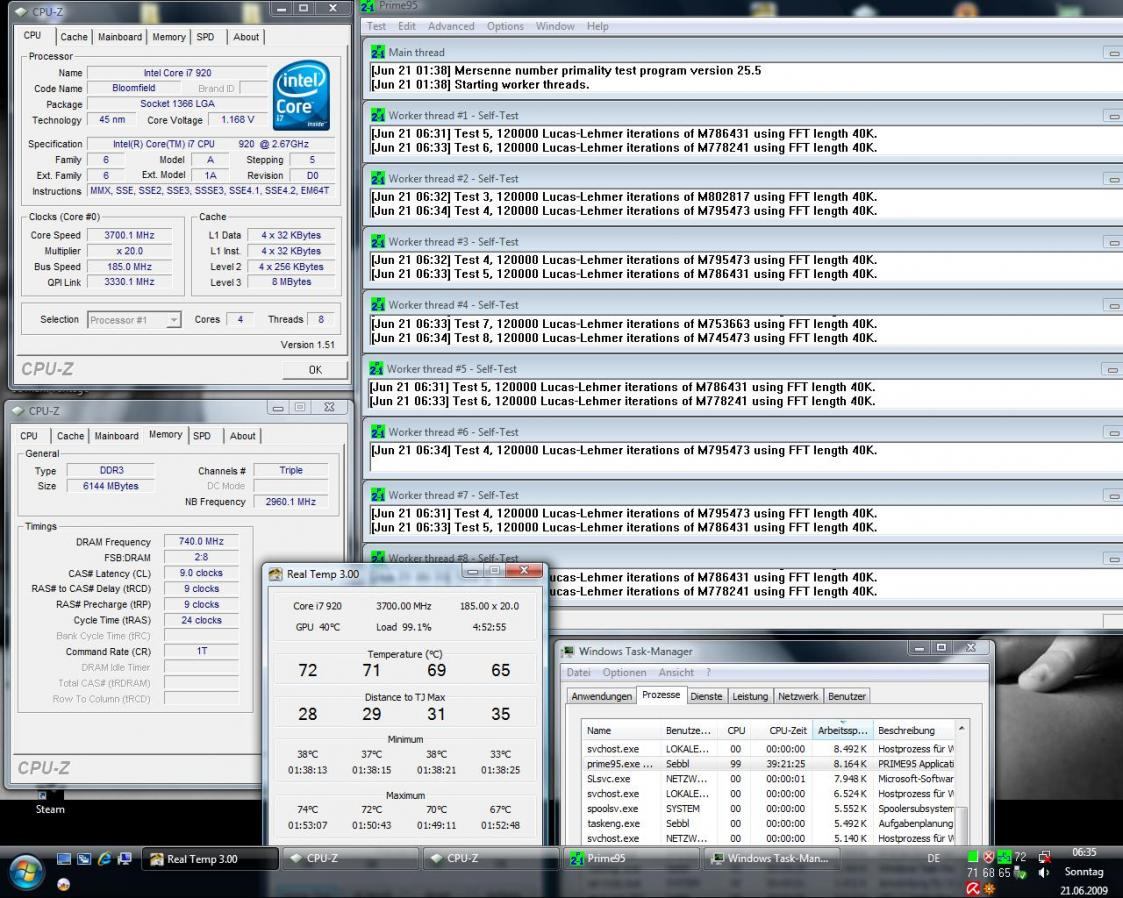Select the prime95.exe process row
1123x898 pixels.
[770, 763]
